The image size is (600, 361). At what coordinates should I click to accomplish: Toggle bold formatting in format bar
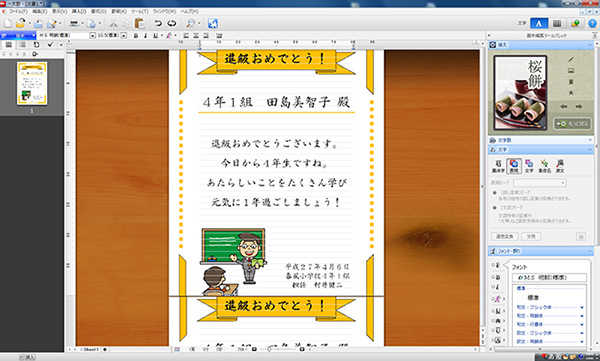coord(135,36)
